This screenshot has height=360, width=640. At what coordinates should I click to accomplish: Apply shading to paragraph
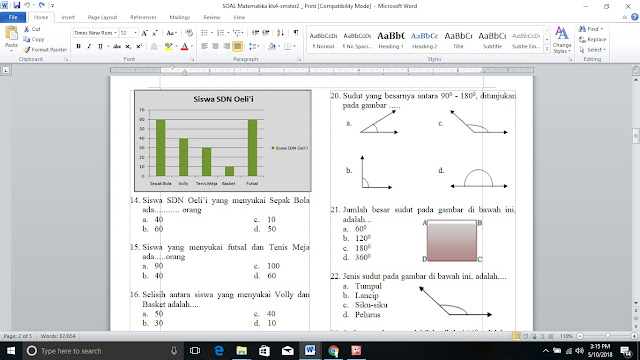pos(273,47)
